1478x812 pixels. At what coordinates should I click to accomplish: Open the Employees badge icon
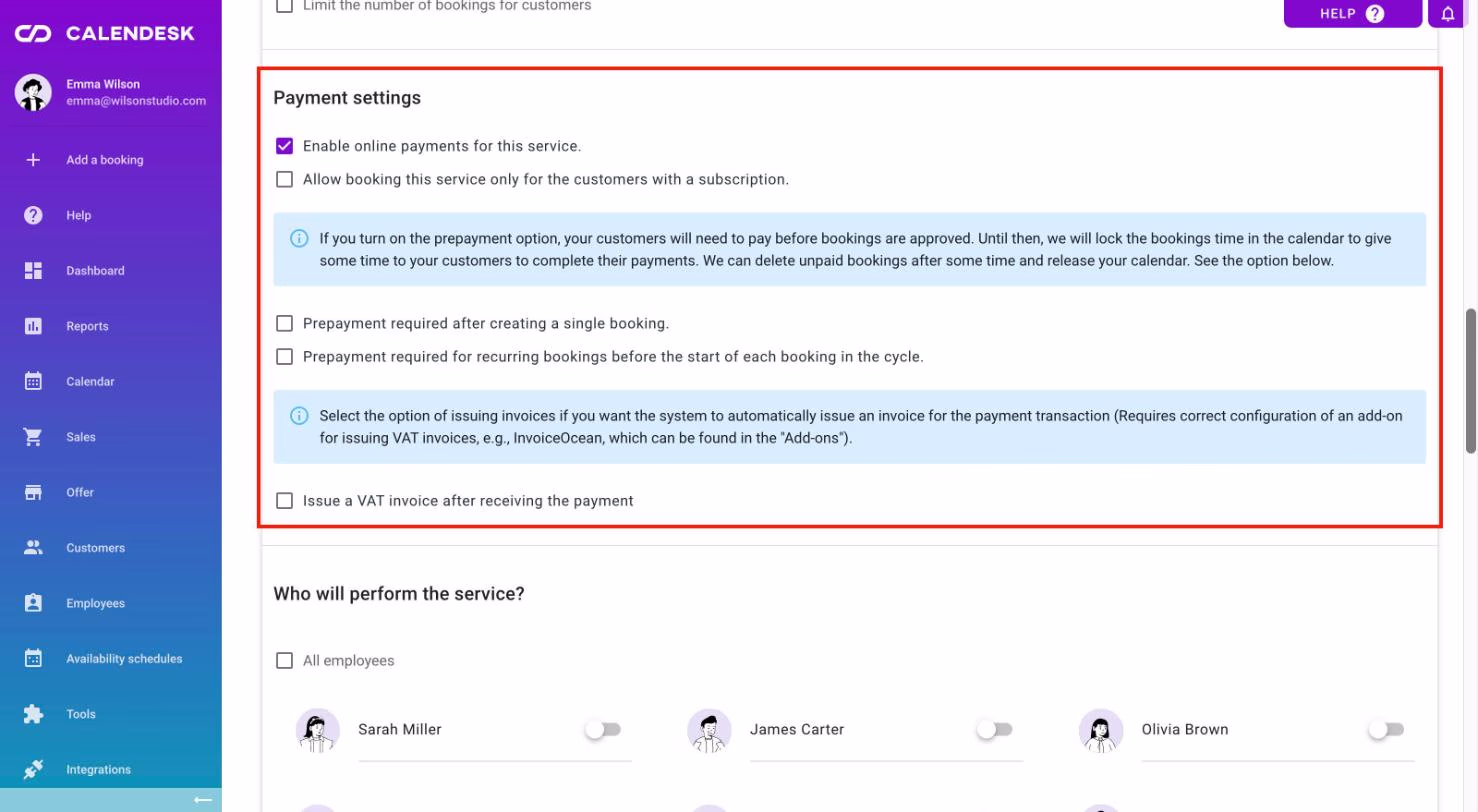coord(33,603)
